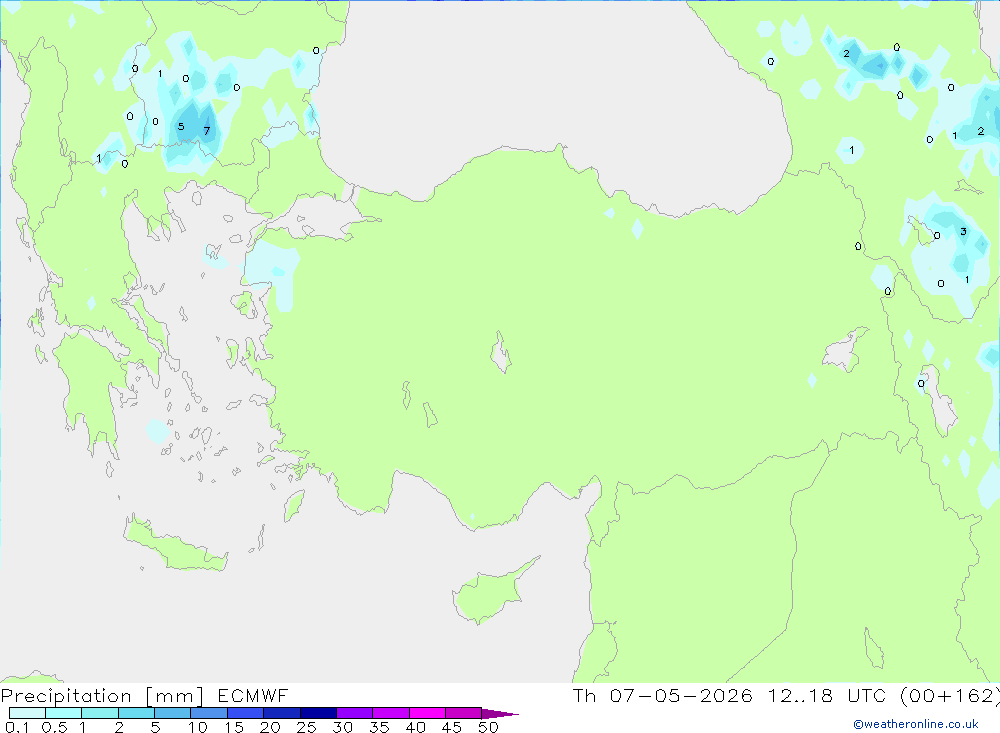
Task: Select the '40' legend scale label
Action: pyautogui.click(x=416, y=727)
